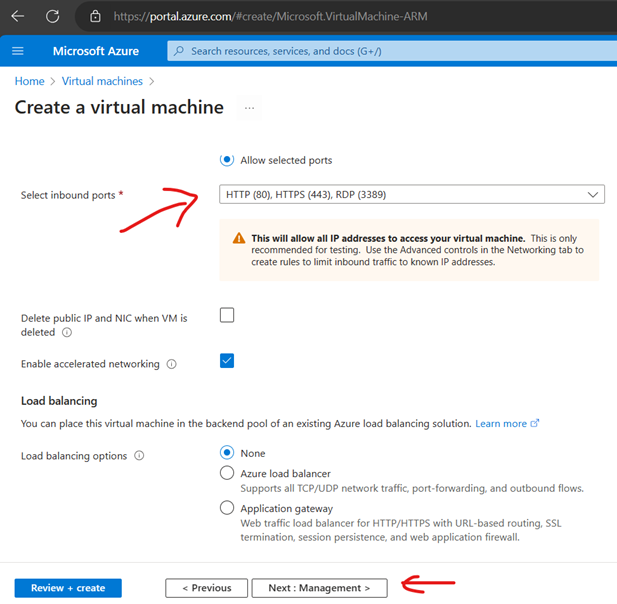
Task: Click the browser back arrow
Action: click(x=16, y=16)
